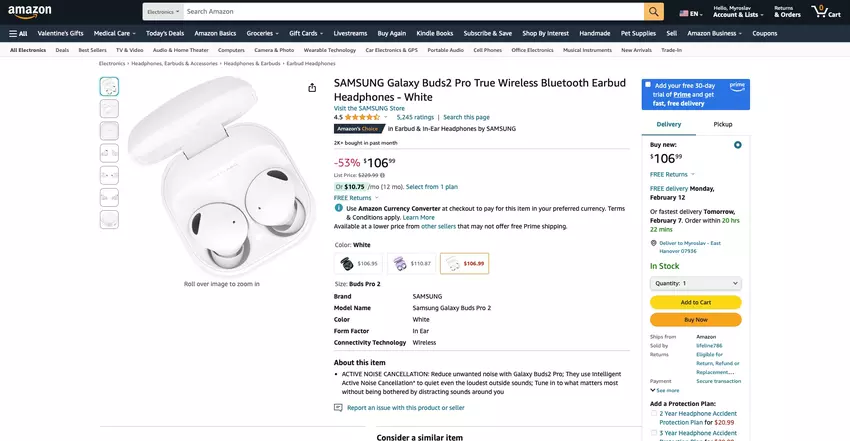Viewport: 850px width, 441px height.
Task: Expand the EN language selector
Action: [x=690, y=14]
